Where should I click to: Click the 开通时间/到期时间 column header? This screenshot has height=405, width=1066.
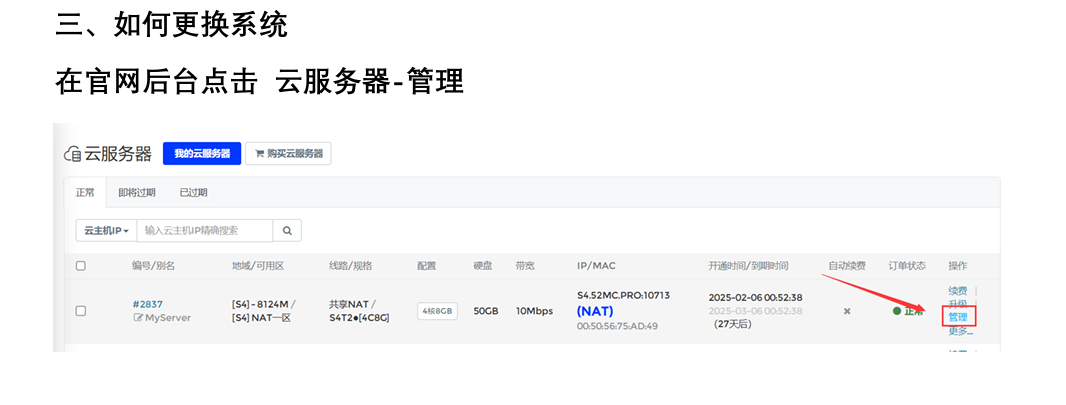point(748,266)
